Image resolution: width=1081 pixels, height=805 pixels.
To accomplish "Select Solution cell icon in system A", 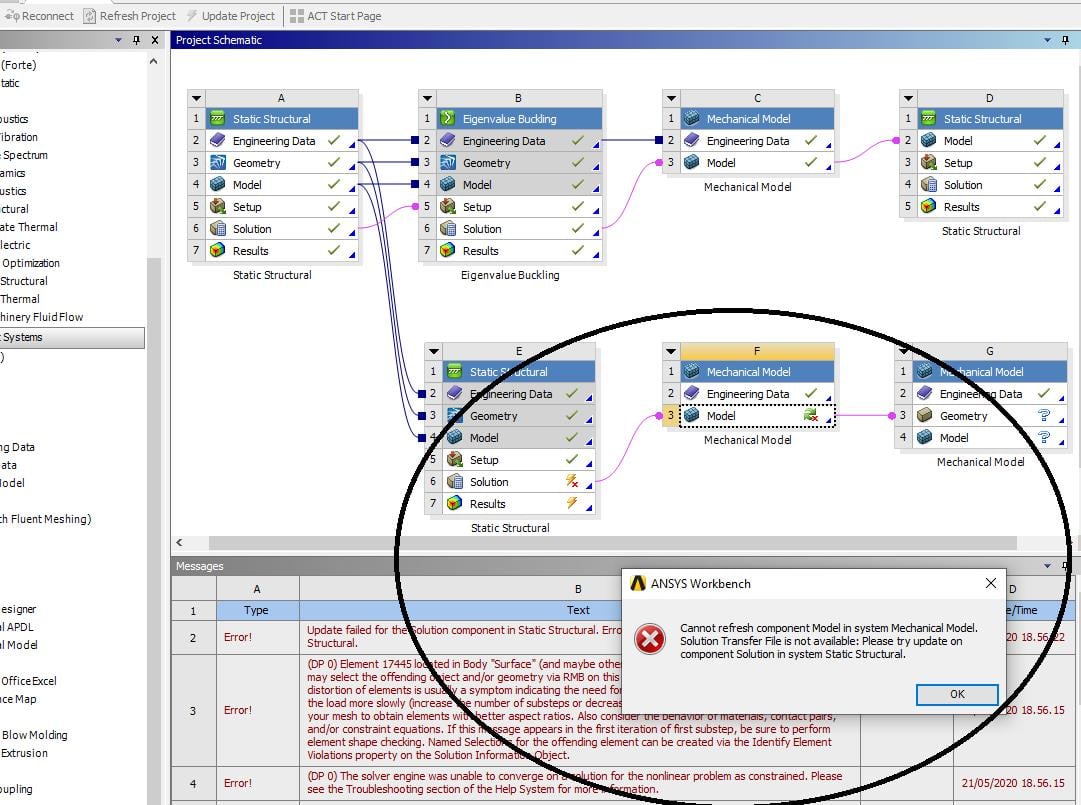I will 218,229.
